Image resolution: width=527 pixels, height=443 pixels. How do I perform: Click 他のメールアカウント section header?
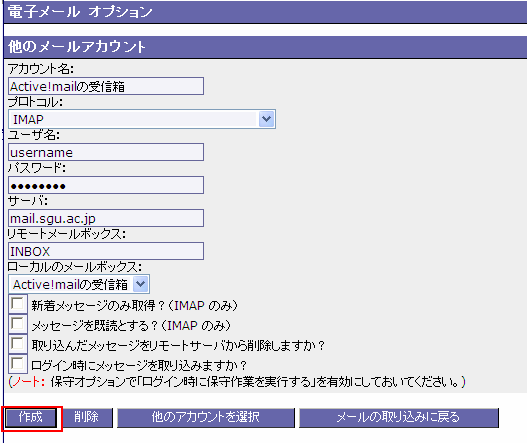[265, 47]
